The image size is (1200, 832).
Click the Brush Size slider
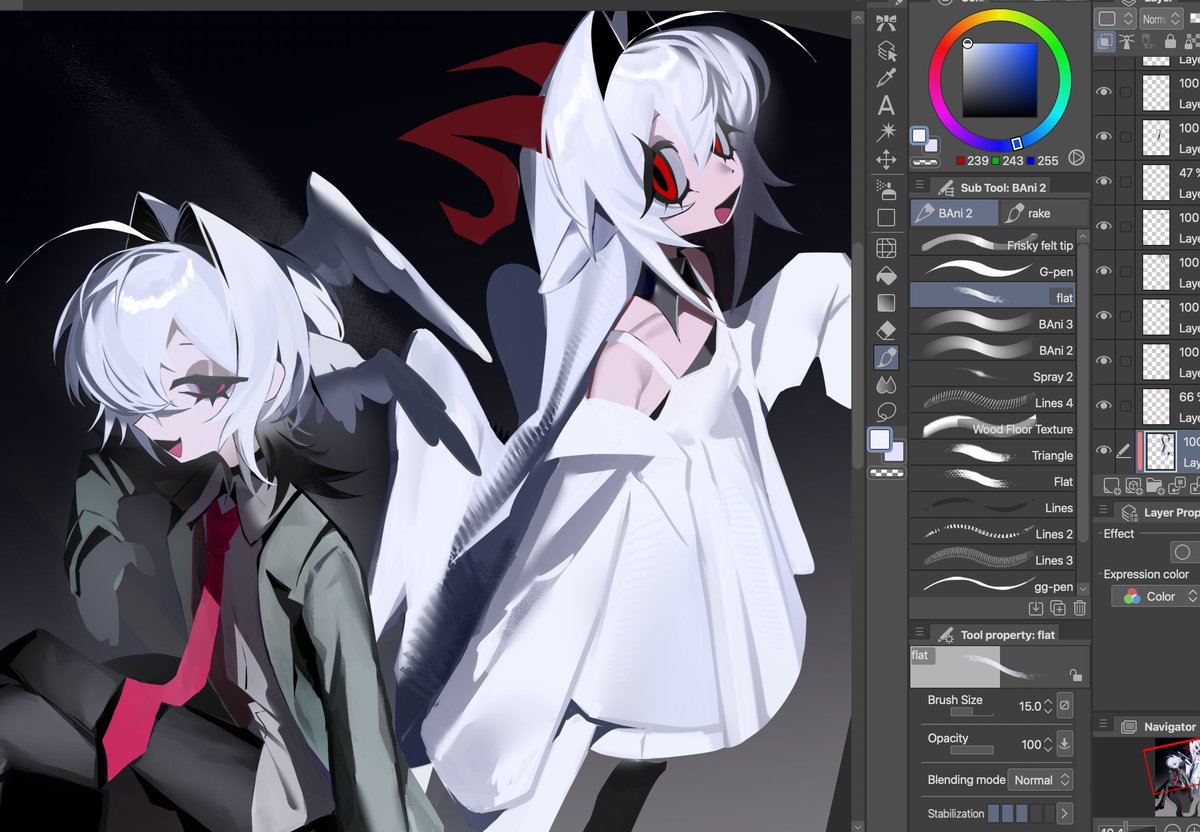point(971,713)
